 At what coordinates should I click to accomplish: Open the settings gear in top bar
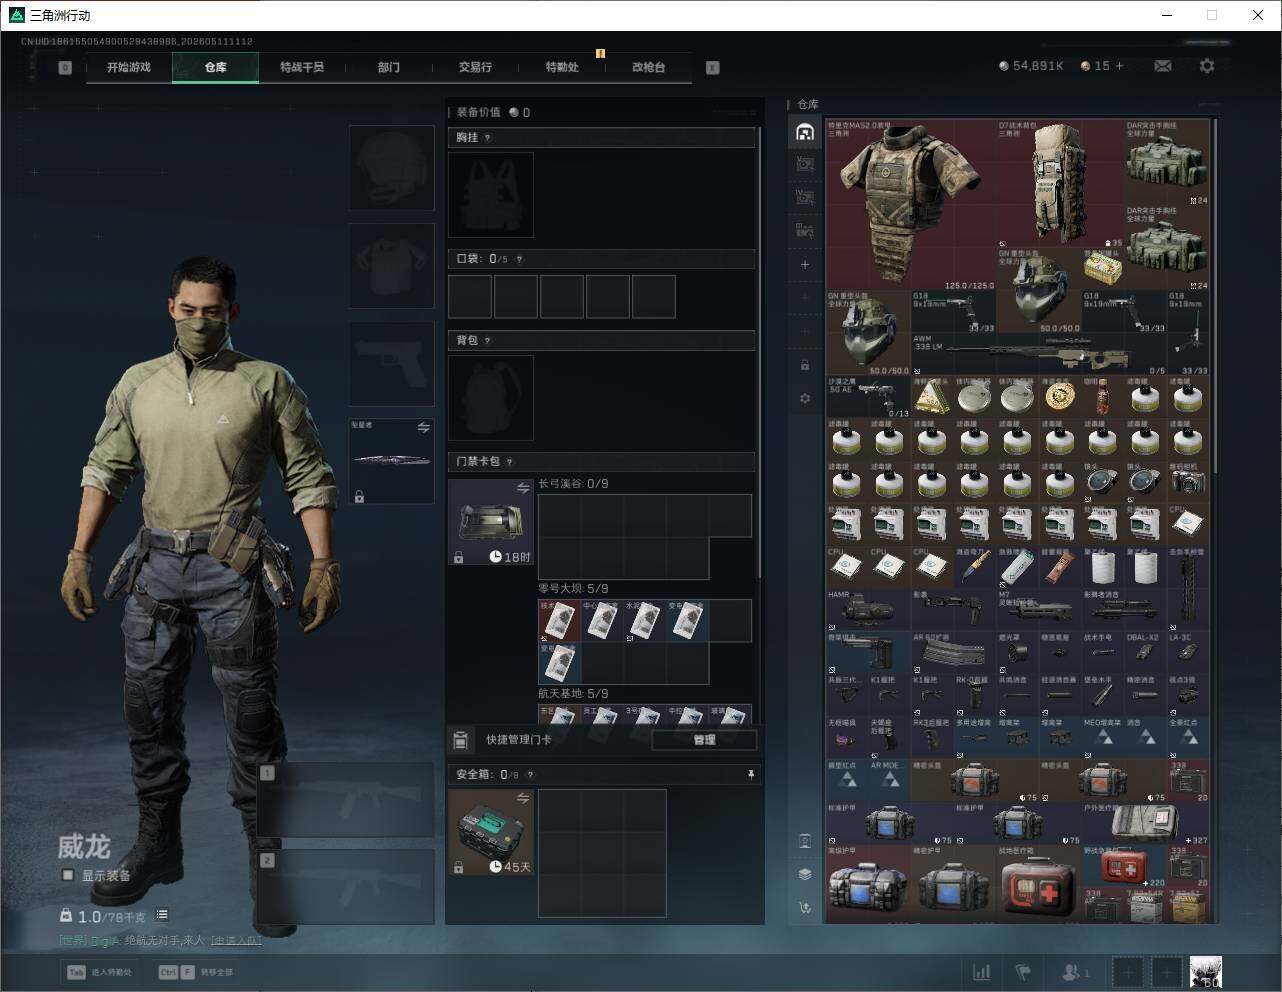point(1207,66)
